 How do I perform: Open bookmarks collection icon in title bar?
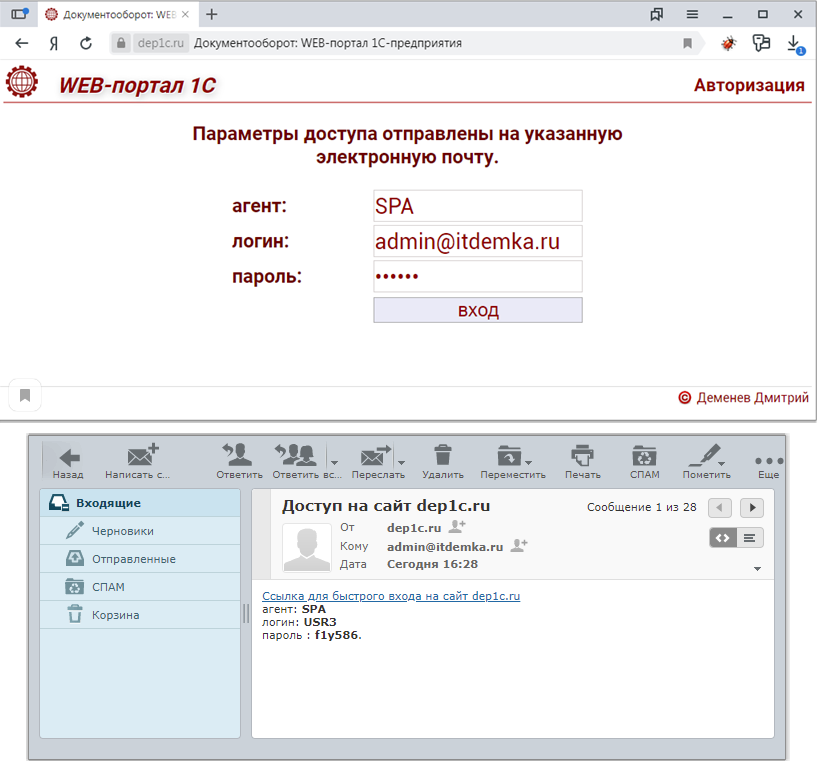coord(657,15)
